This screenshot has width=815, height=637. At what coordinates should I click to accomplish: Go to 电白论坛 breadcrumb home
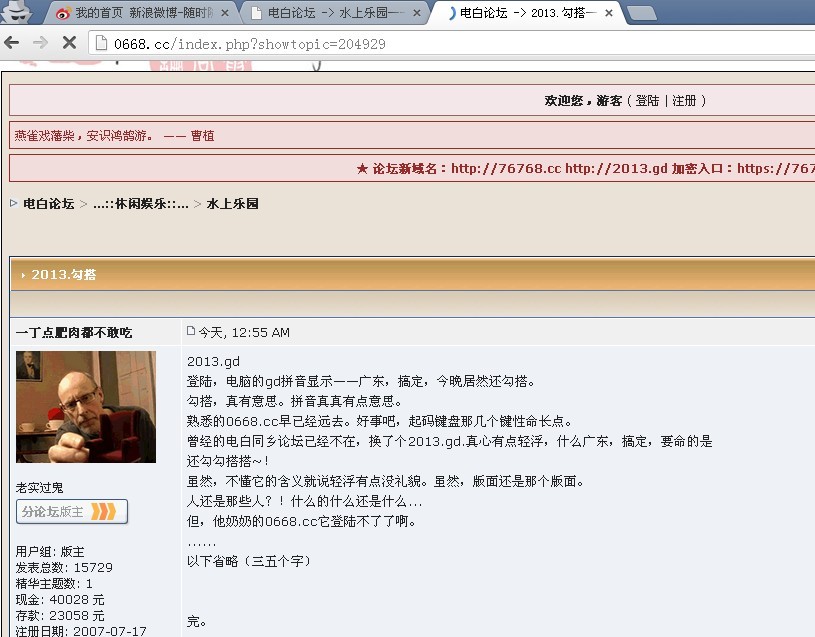click(48, 204)
